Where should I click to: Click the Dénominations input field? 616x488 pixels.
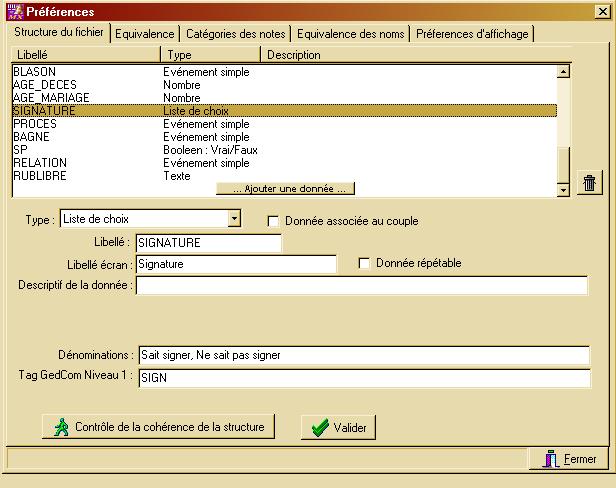[364, 355]
